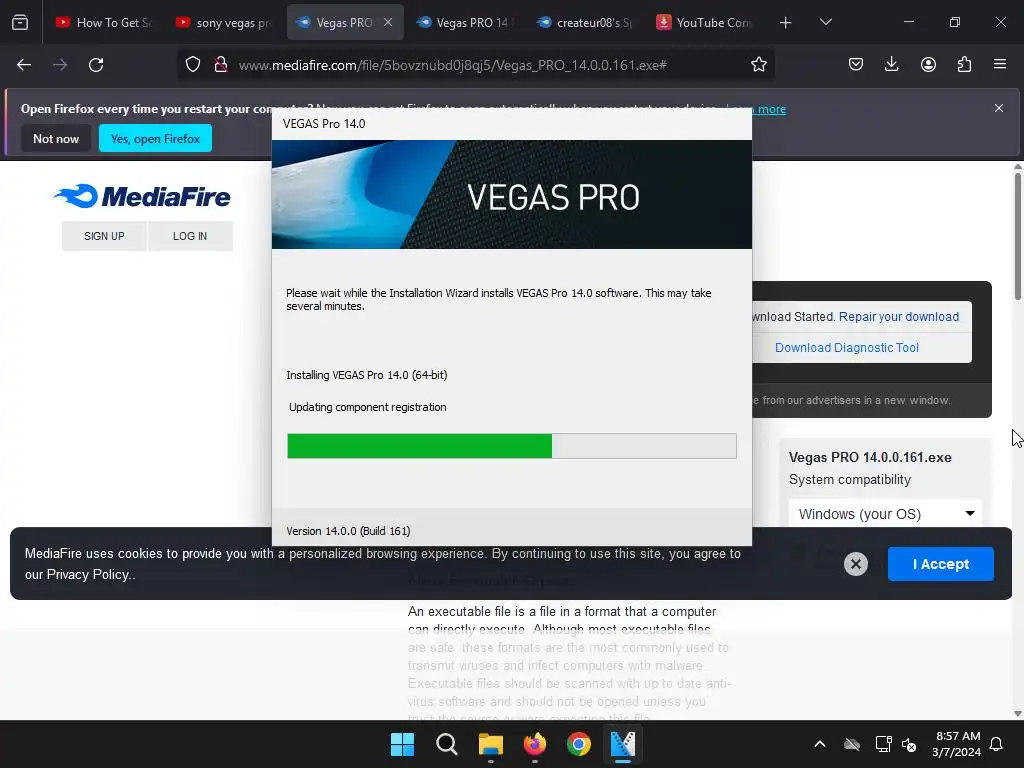This screenshot has width=1024, height=768.
Task: Open Google Chrome from the taskbar
Action: [579, 744]
